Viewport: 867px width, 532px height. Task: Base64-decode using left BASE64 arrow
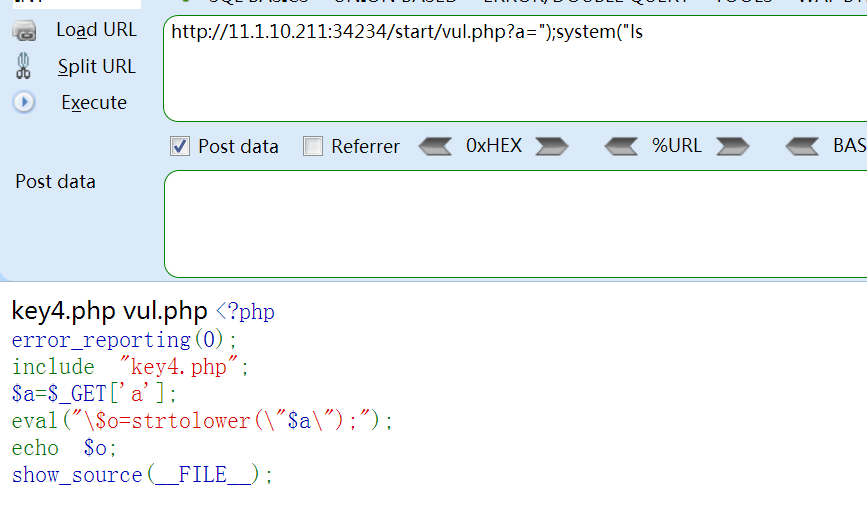coord(802,147)
